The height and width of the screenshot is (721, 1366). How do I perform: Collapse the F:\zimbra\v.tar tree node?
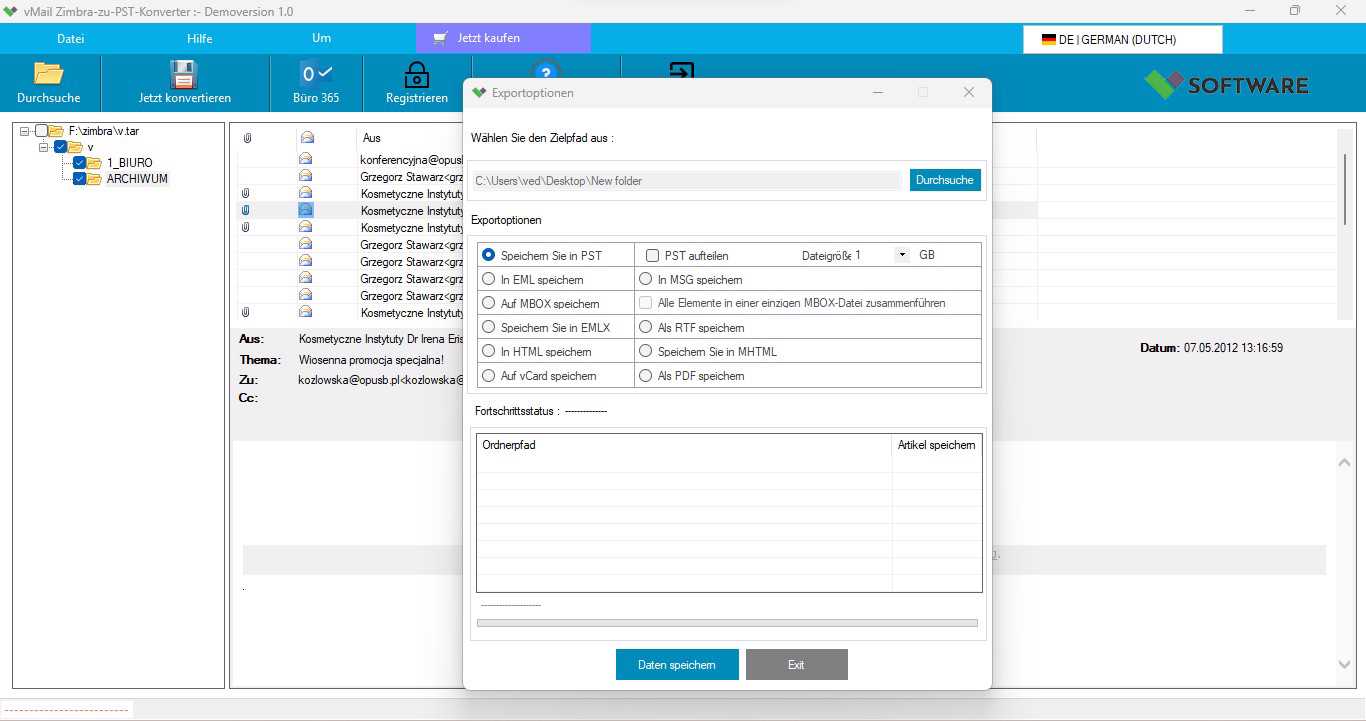[25, 131]
